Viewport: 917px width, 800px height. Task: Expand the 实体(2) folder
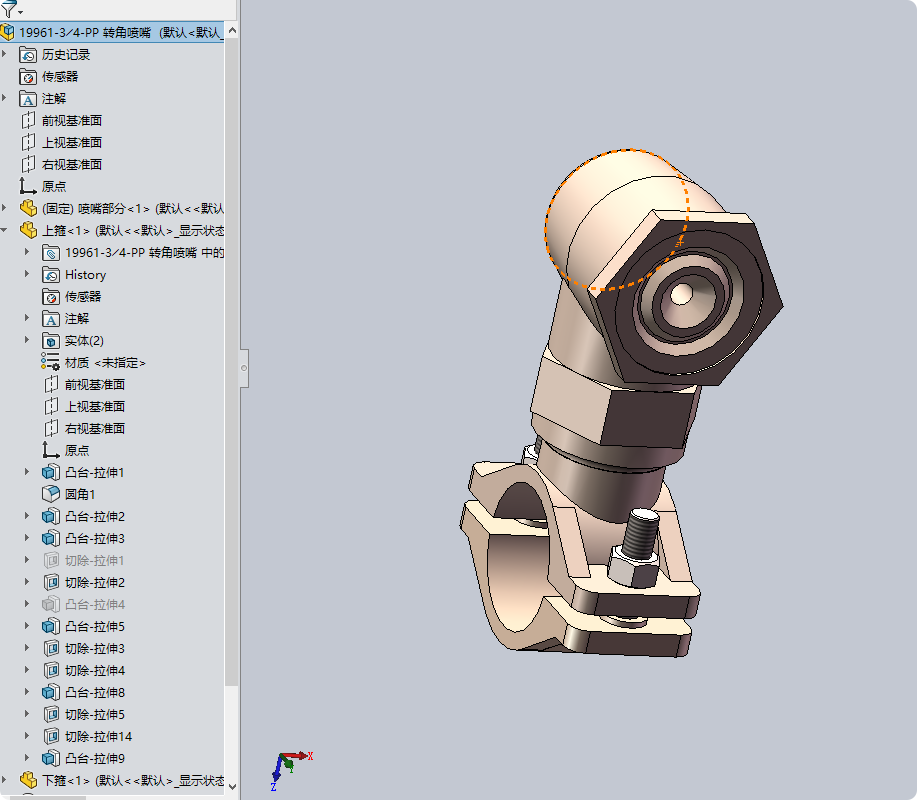[x=27, y=340]
